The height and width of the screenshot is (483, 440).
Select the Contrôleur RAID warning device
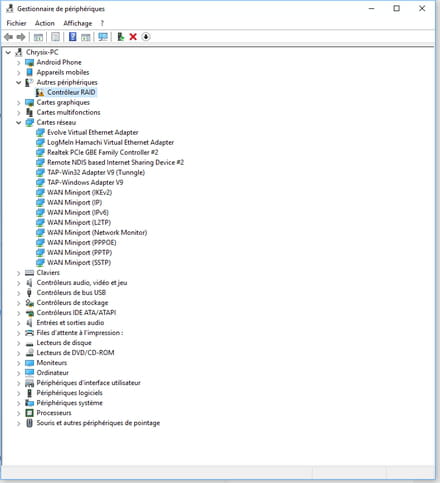71,92
